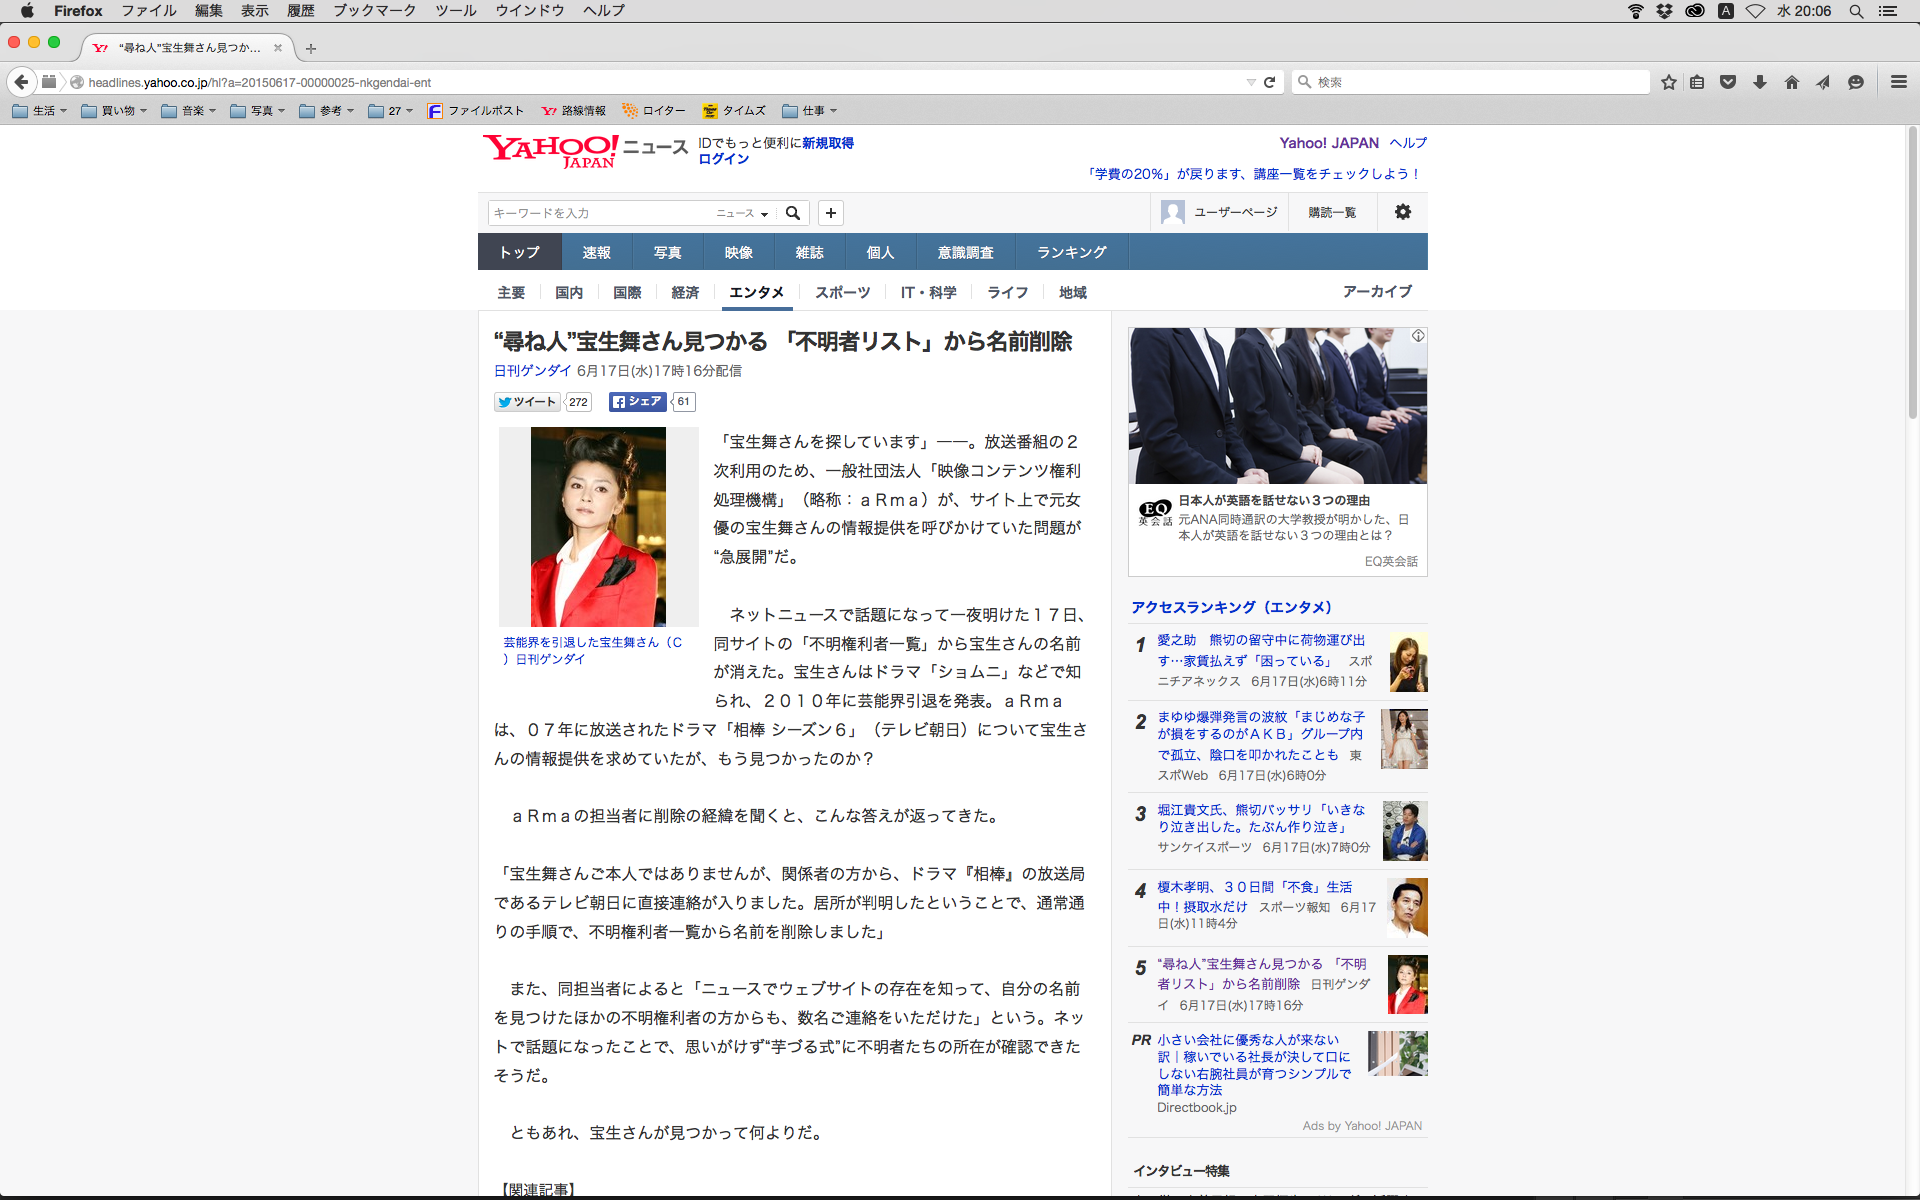Open the Firefox hamburger menu
Screen dimensions: 1920x1200
[x=1898, y=82]
